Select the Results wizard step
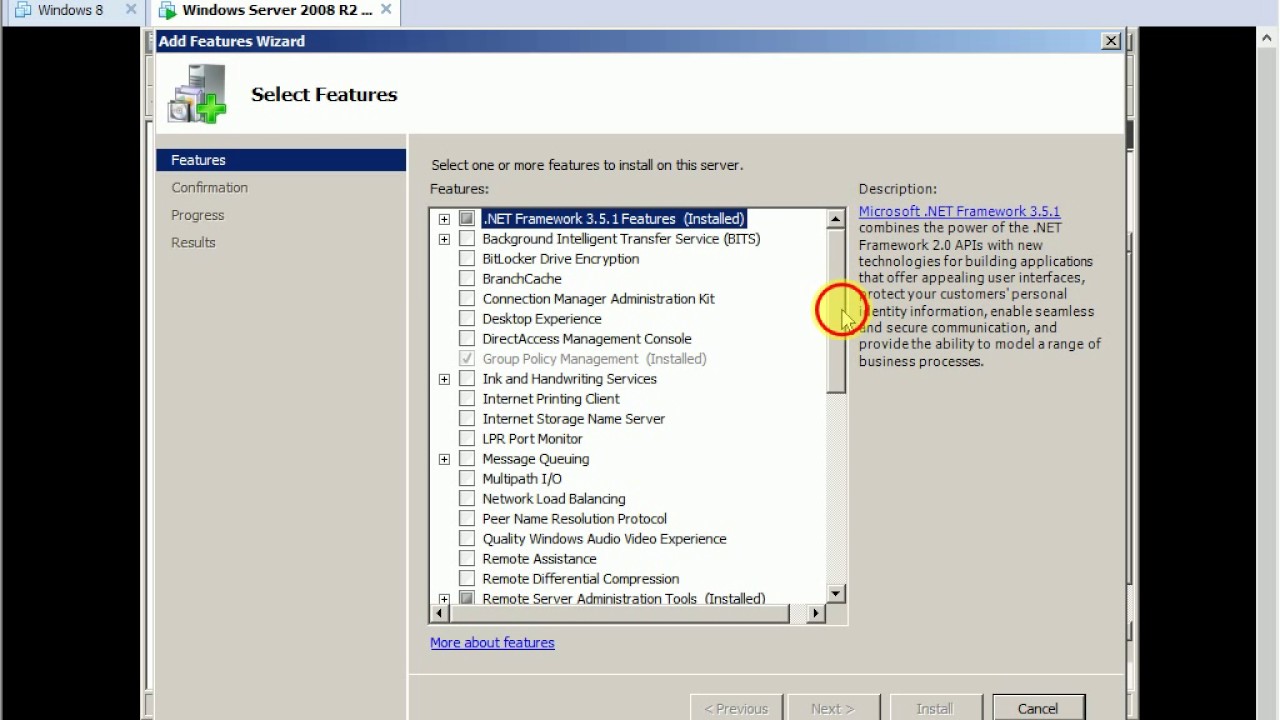Viewport: 1280px width, 720px height. click(x=193, y=242)
